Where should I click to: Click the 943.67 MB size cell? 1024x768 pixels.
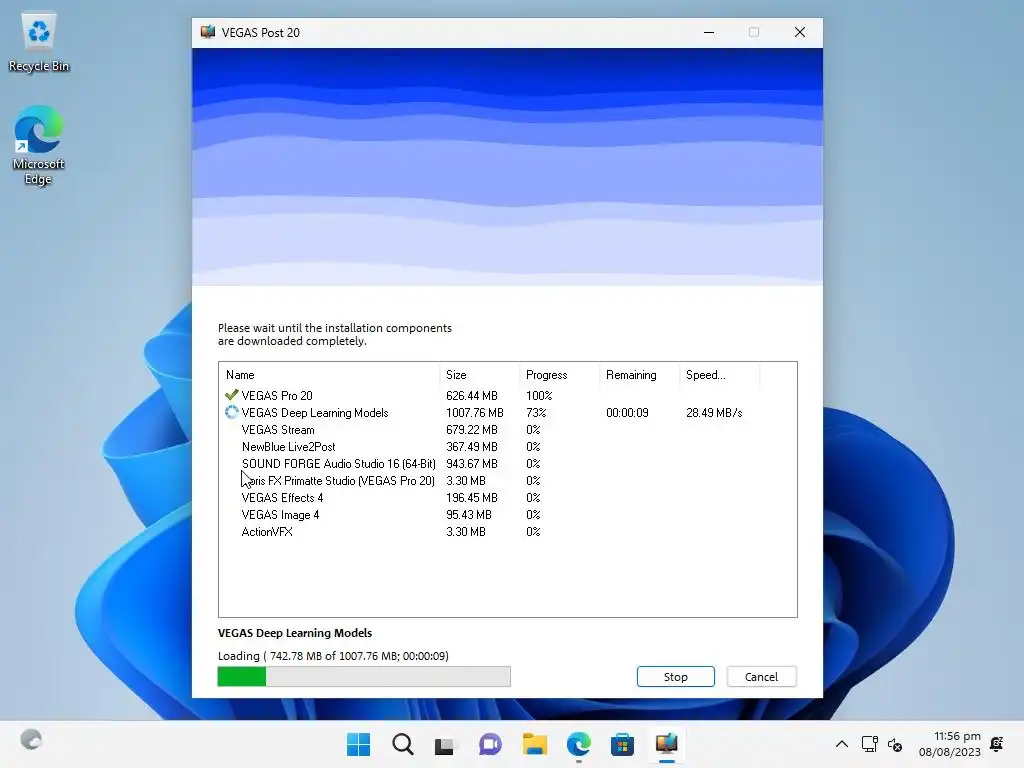472,464
